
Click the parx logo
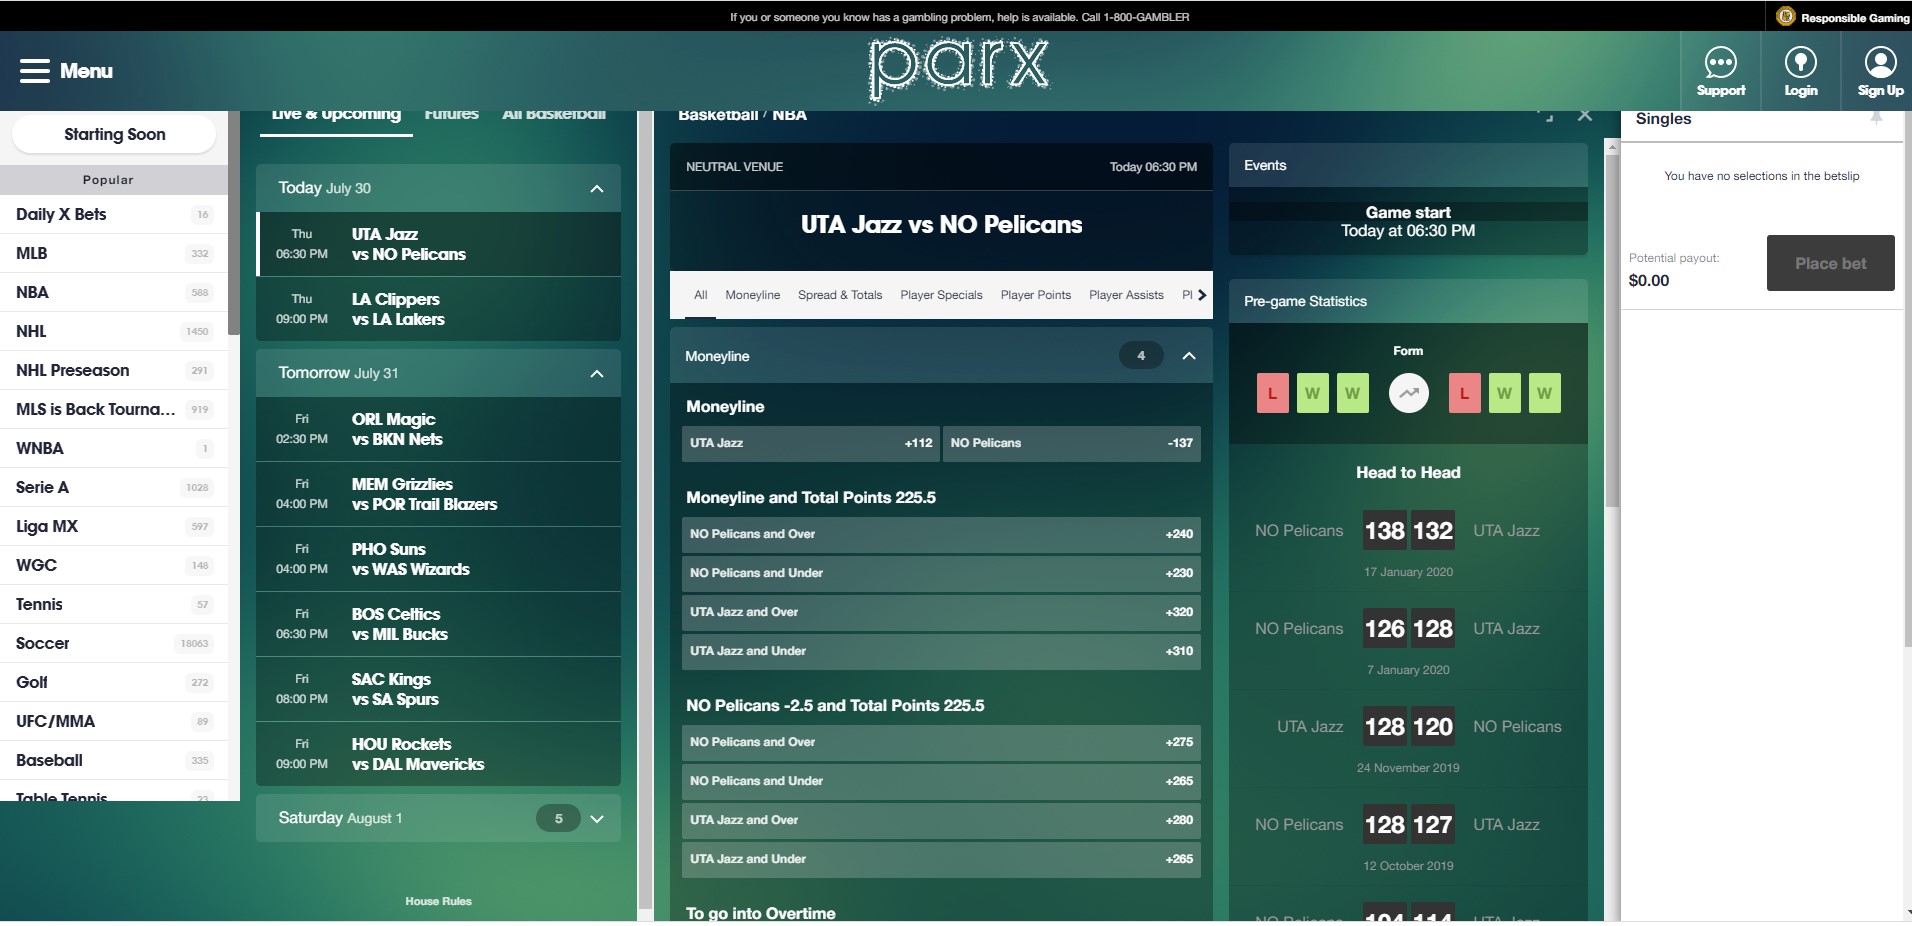pyautogui.click(x=958, y=70)
